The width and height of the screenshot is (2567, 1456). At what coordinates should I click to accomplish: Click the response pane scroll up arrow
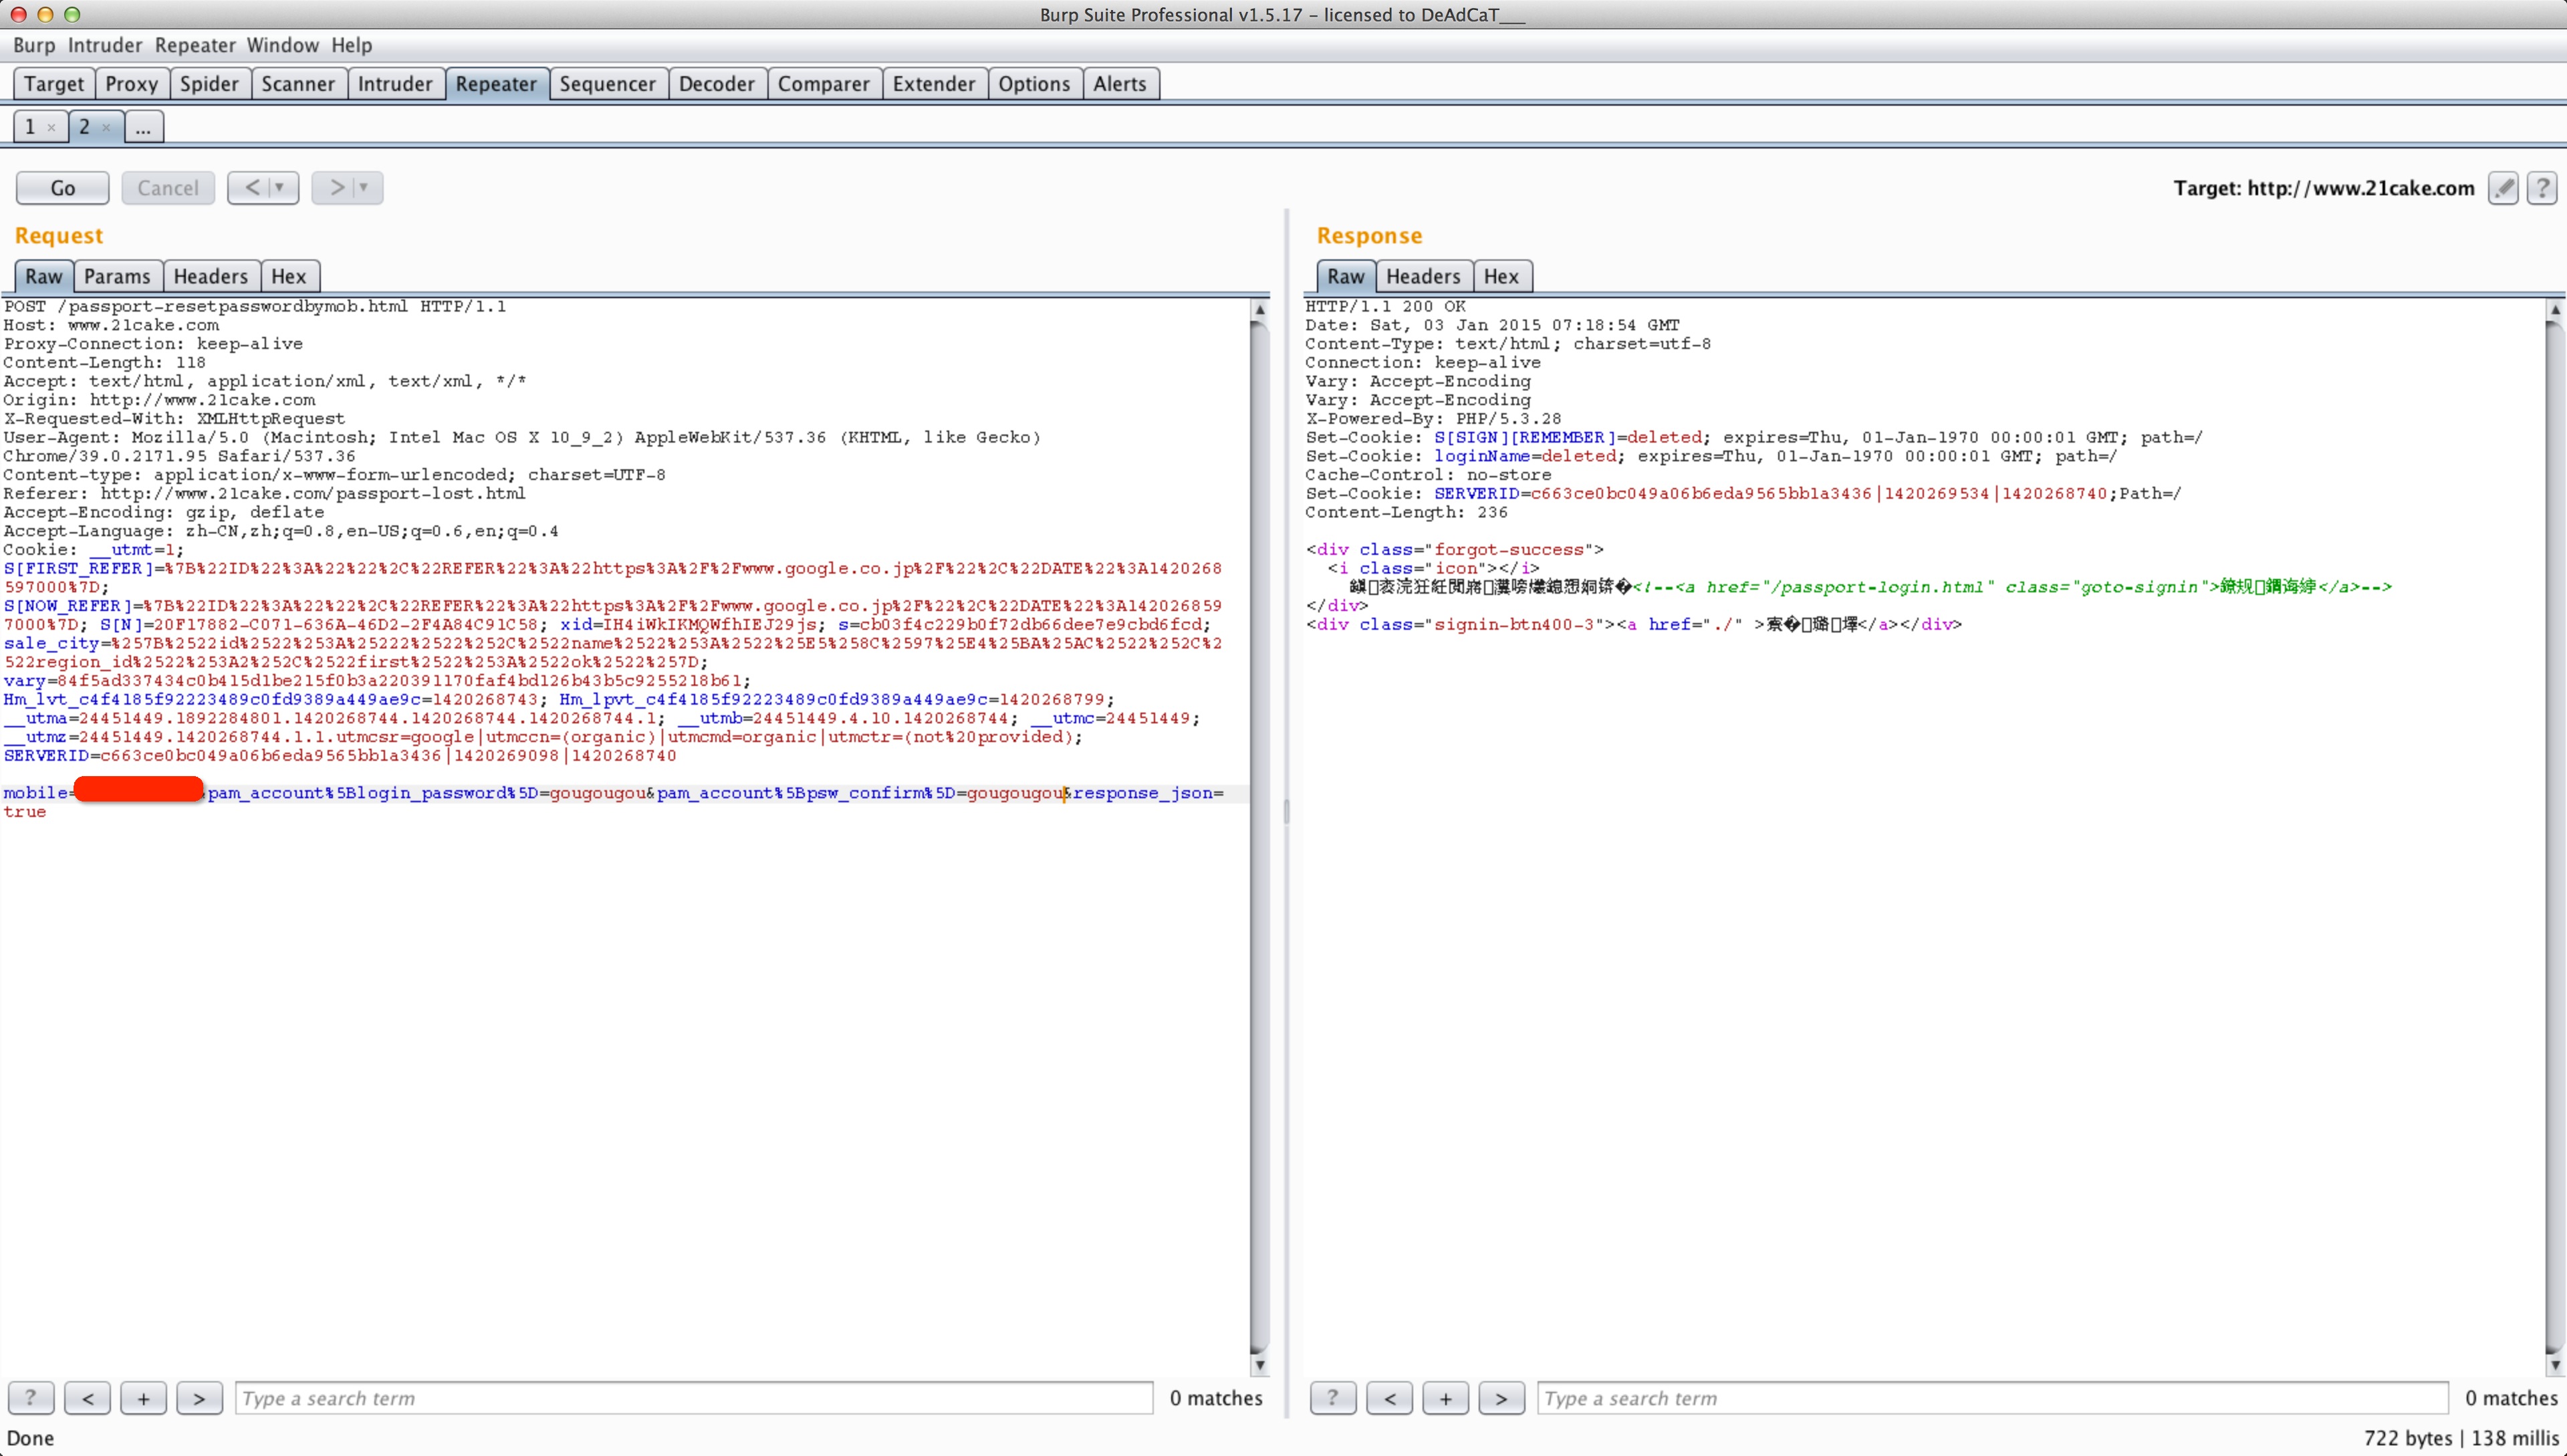[2555, 310]
